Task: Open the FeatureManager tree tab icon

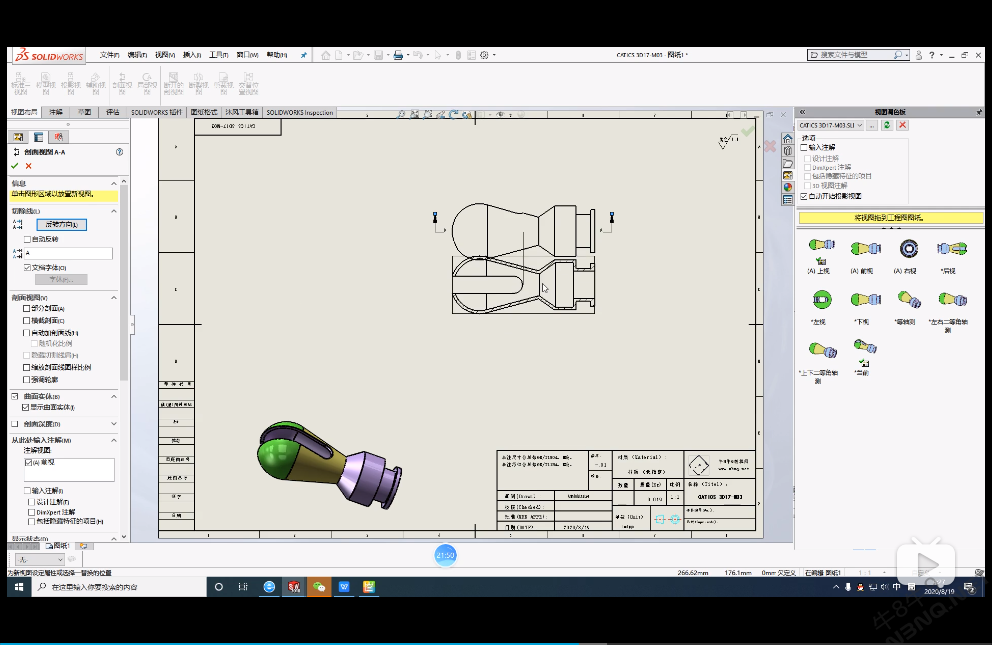Action: (x=18, y=137)
